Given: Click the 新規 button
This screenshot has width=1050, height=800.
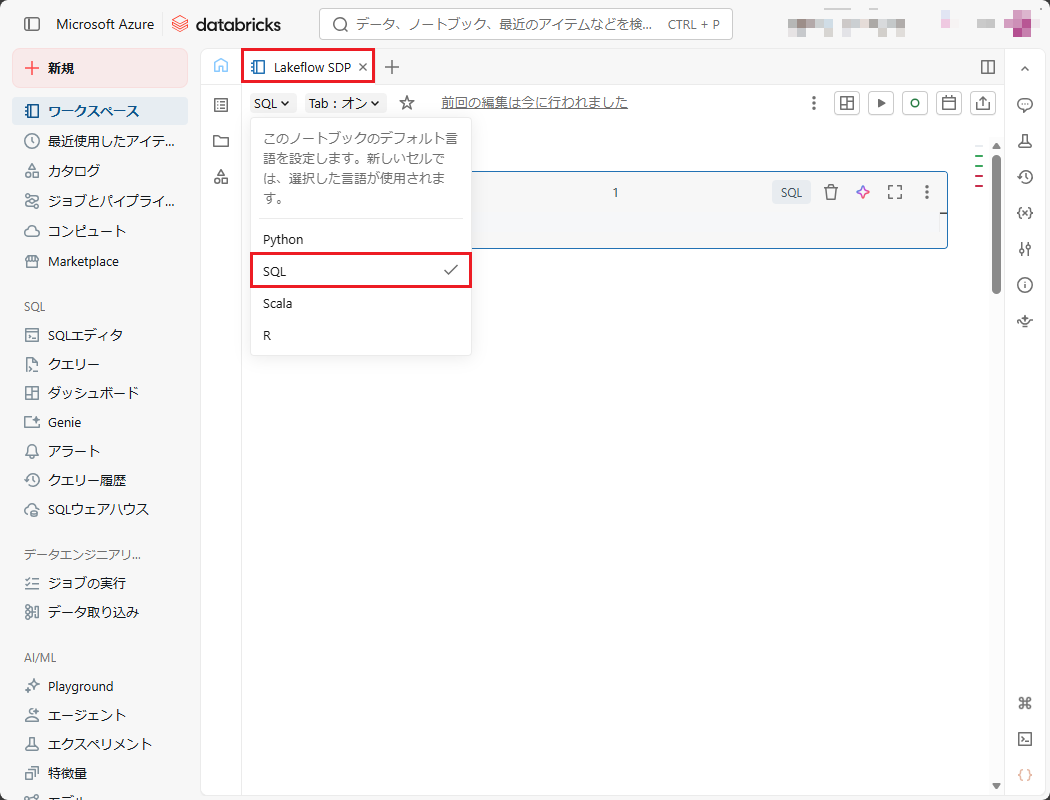Looking at the screenshot, I should pos(99,68).
